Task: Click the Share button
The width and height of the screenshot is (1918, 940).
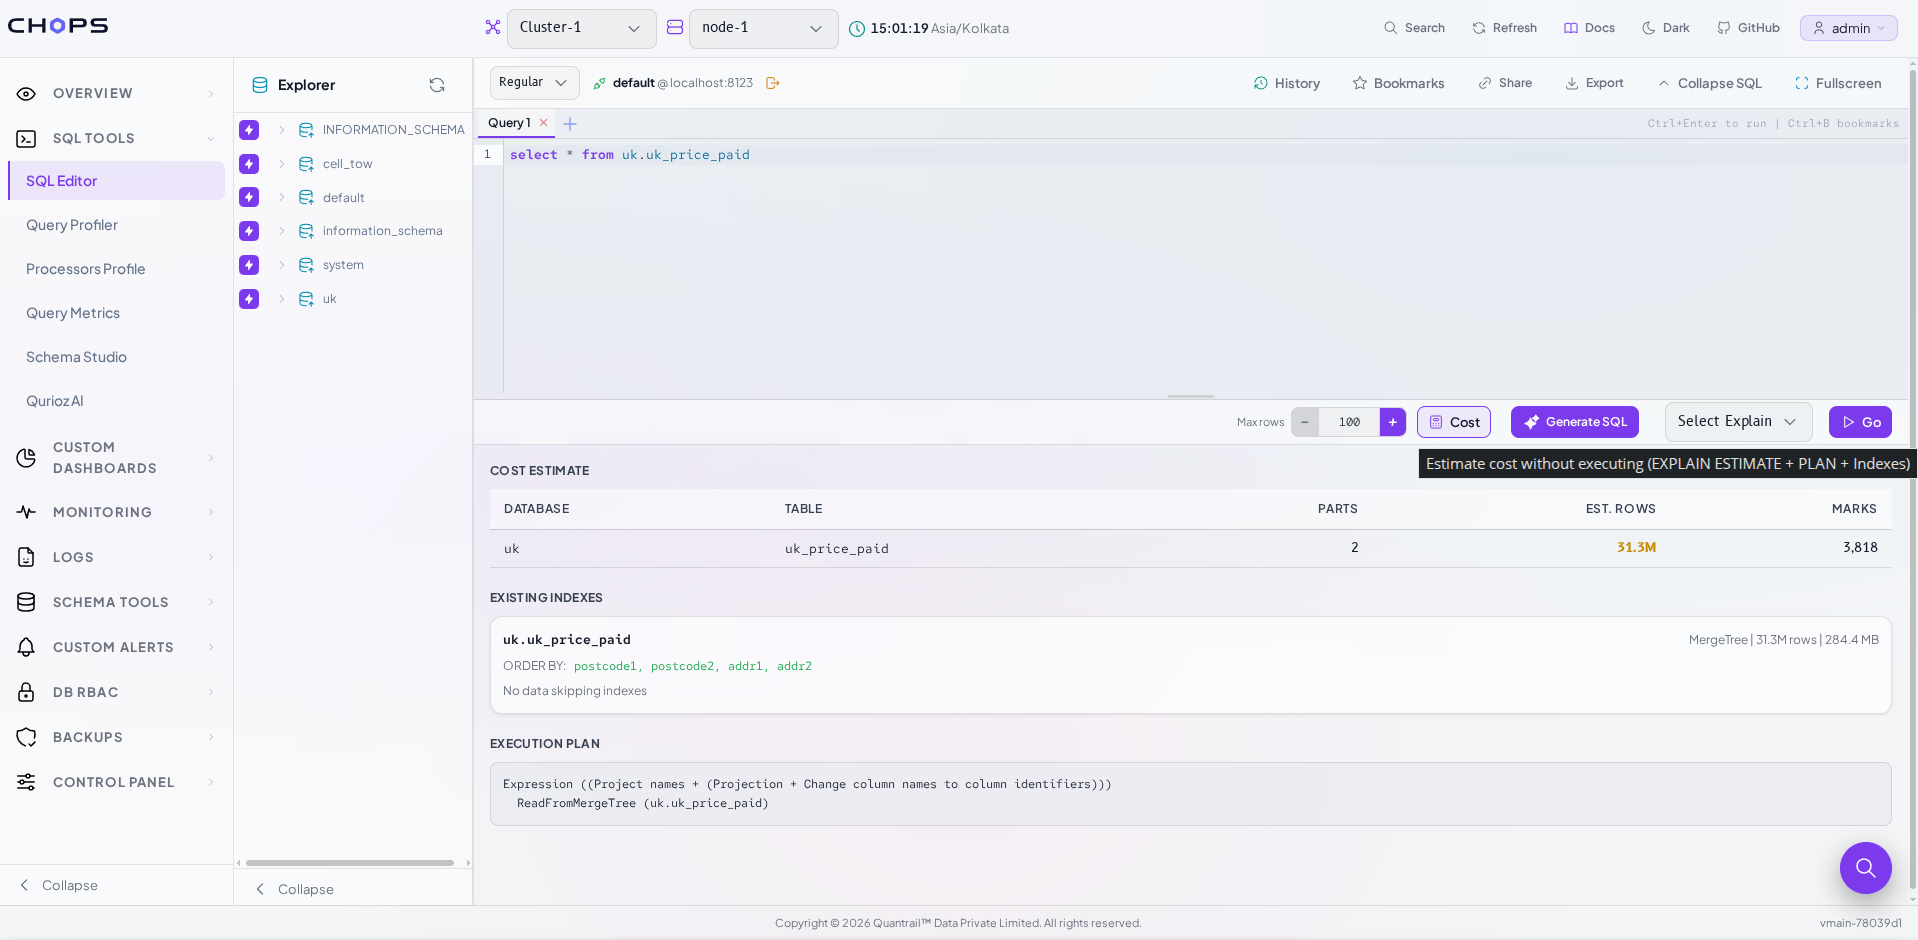Action: click(x=1505, y=83)
